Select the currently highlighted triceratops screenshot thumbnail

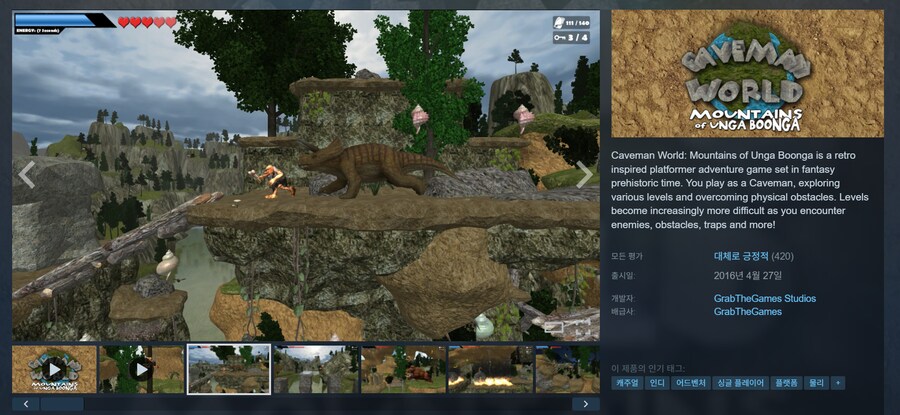click(228, 369)
